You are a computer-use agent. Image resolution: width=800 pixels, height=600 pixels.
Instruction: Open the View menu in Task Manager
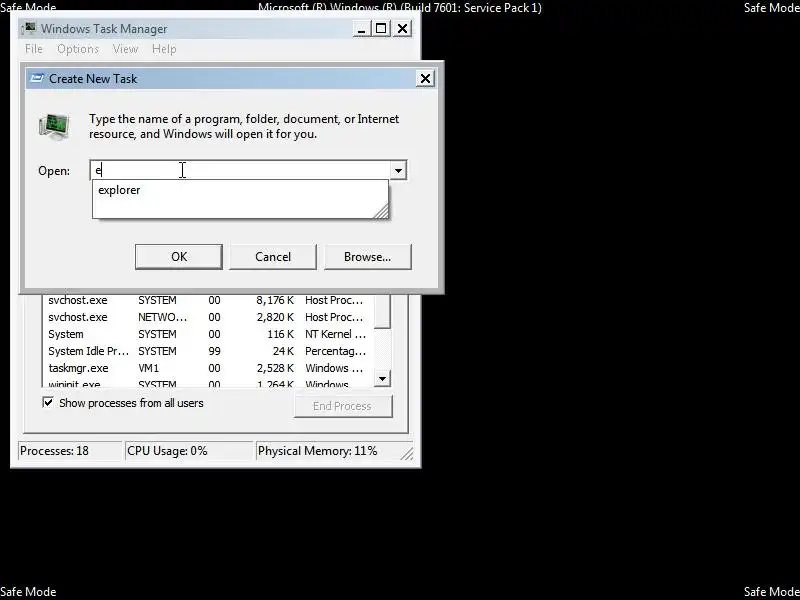coord(125,49)
